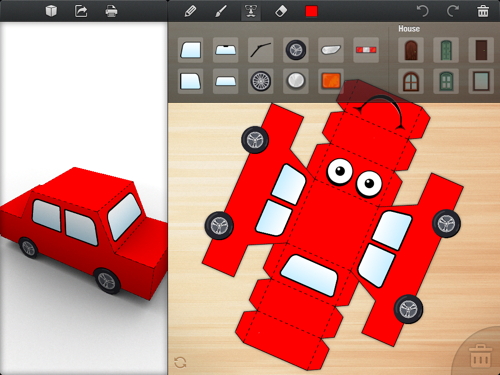Pick the arched brown window sticker
Screen dimensions: 500x375
[411, 81]
